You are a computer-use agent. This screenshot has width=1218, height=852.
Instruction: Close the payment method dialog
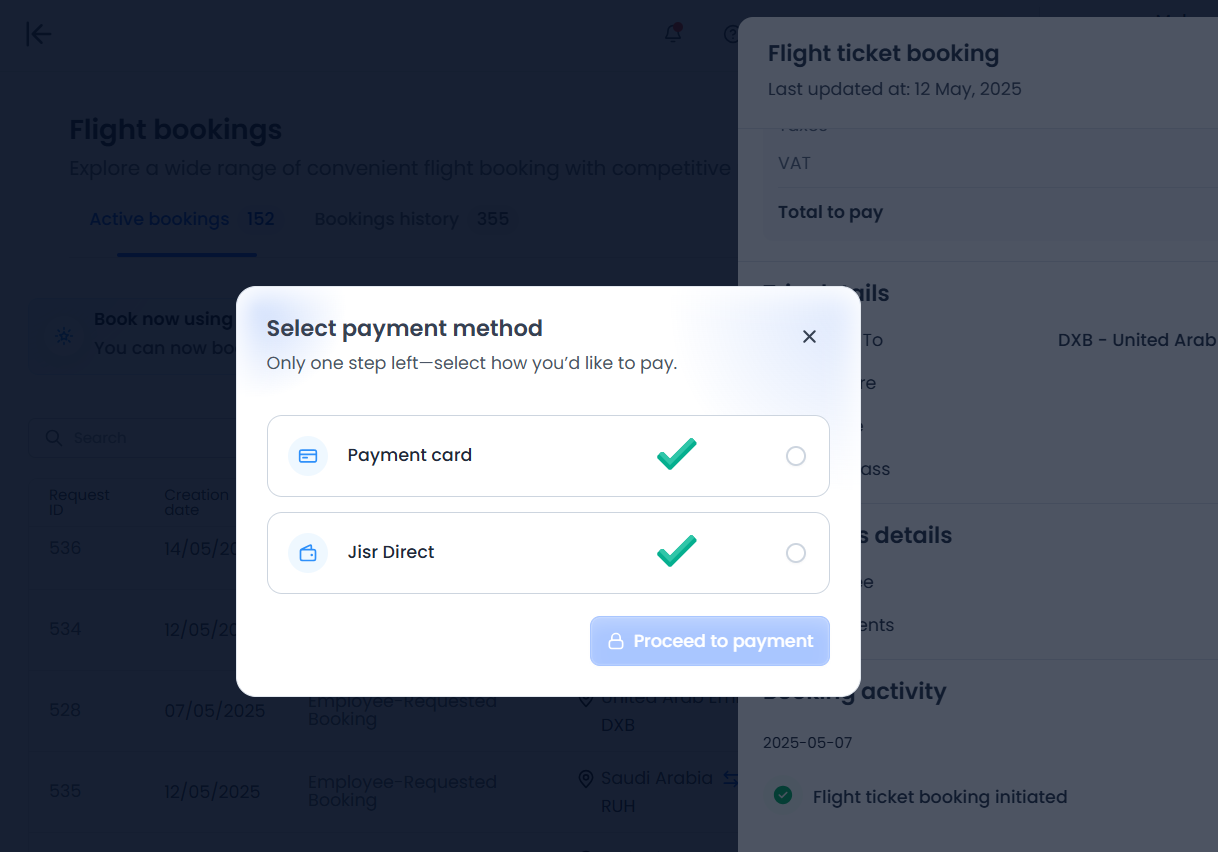(x=809, y=337)
